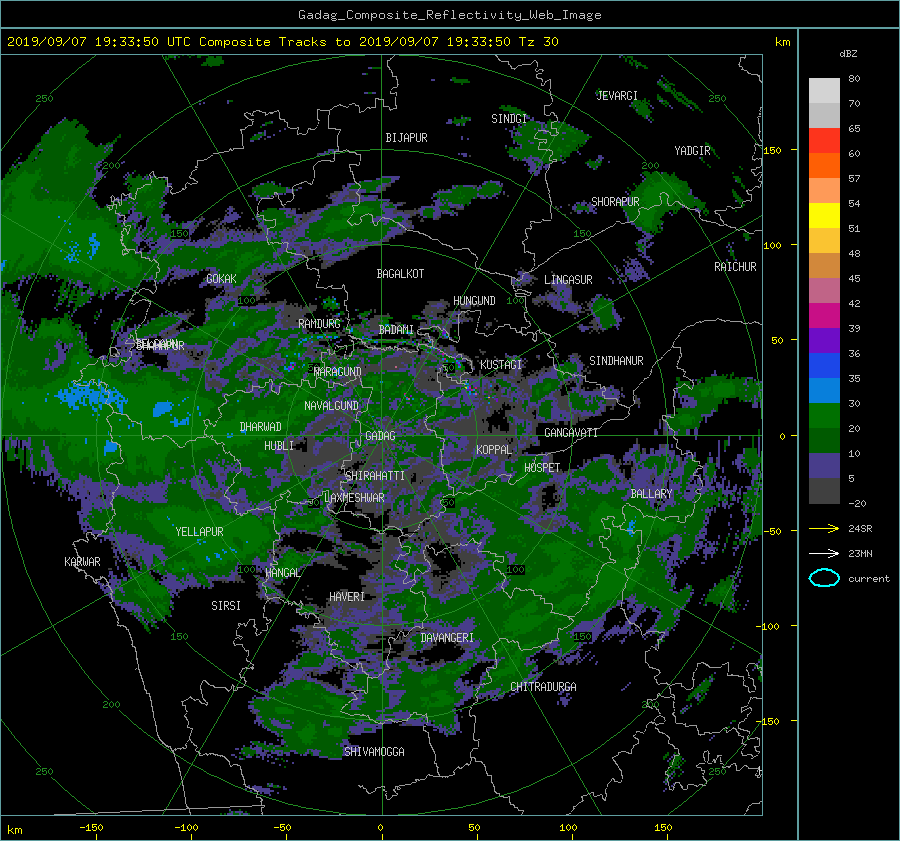Image resolution: width=900 pixels, height=841 pixels.
Task: Select the purple-blue 10 dBZ swatch
Action: point(824,466)
